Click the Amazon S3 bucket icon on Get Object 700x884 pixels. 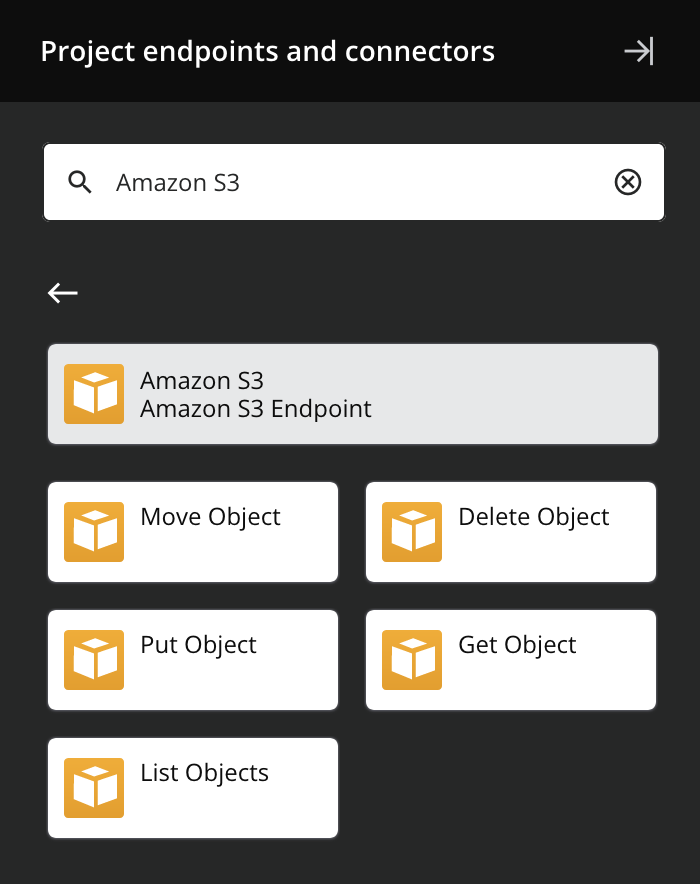coord(411,659)
